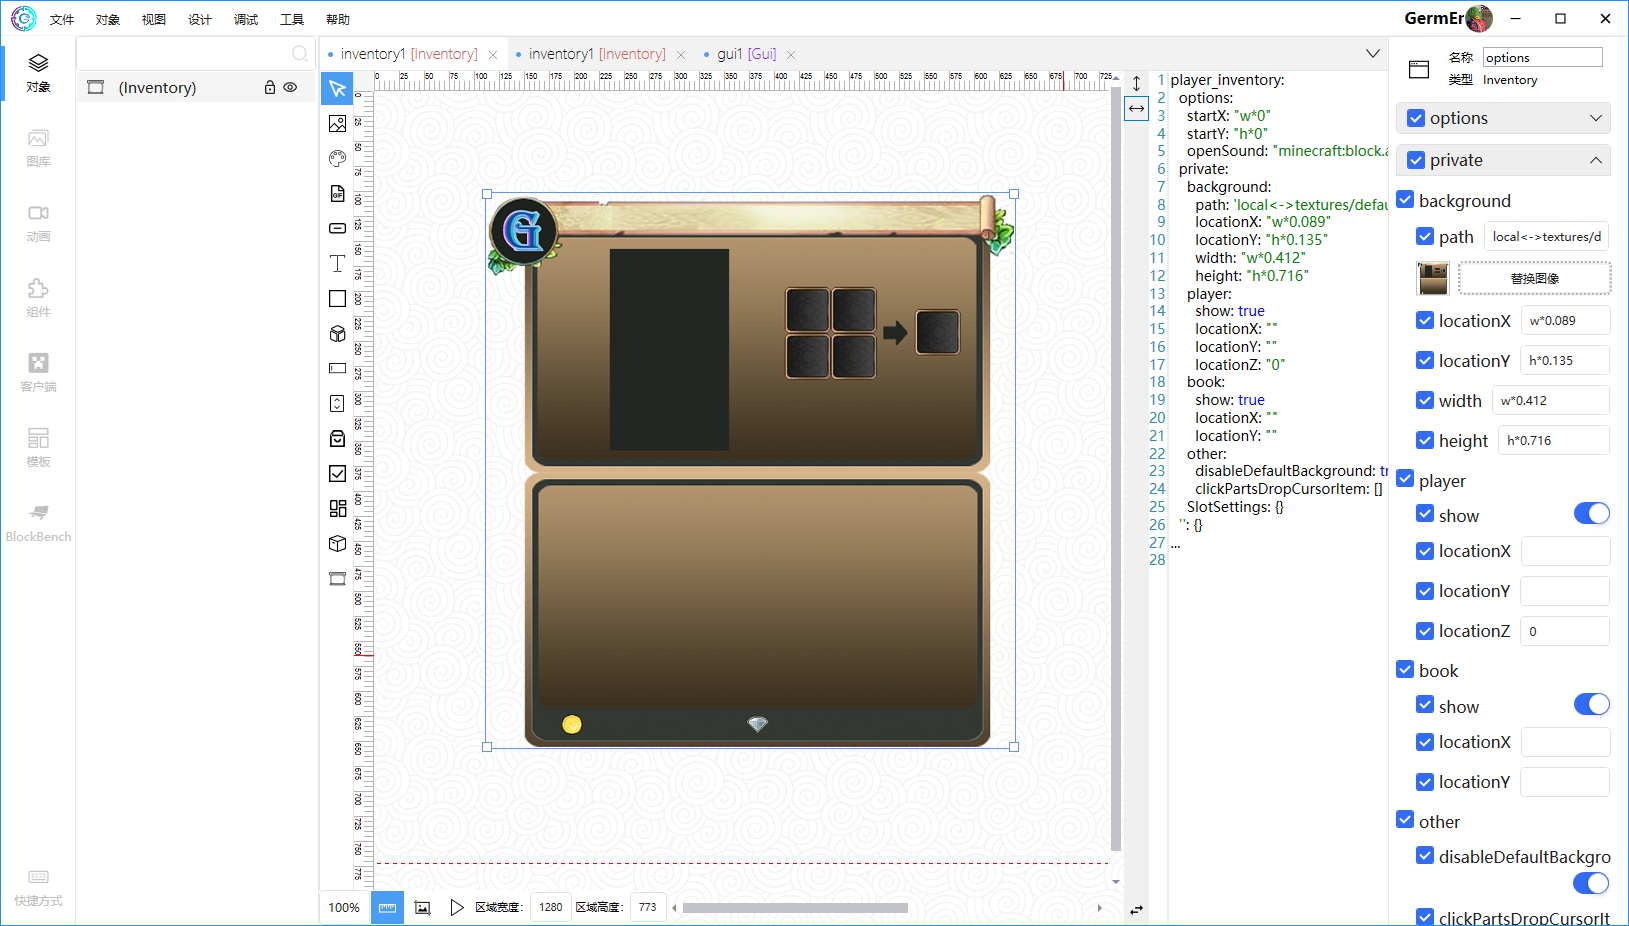
Task: Open the 对象 objects sidebar panel
Action: click(x=38, y=73)
